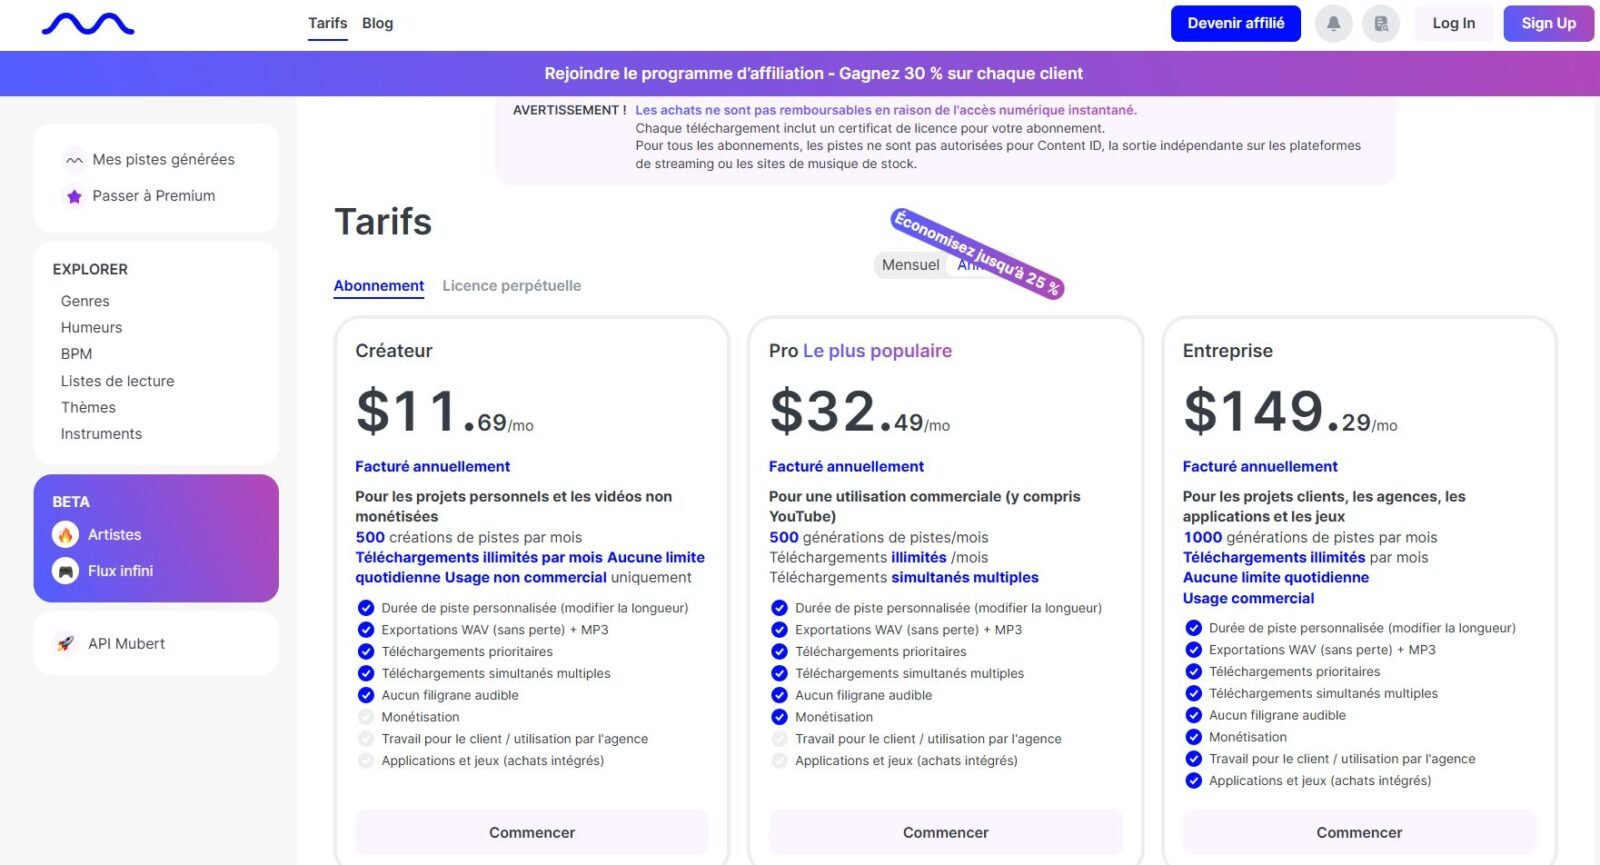The width and height of the screenshot is (1600, 865).
Task: Click the affiliate program promo banner
Action: click(813, 73)
